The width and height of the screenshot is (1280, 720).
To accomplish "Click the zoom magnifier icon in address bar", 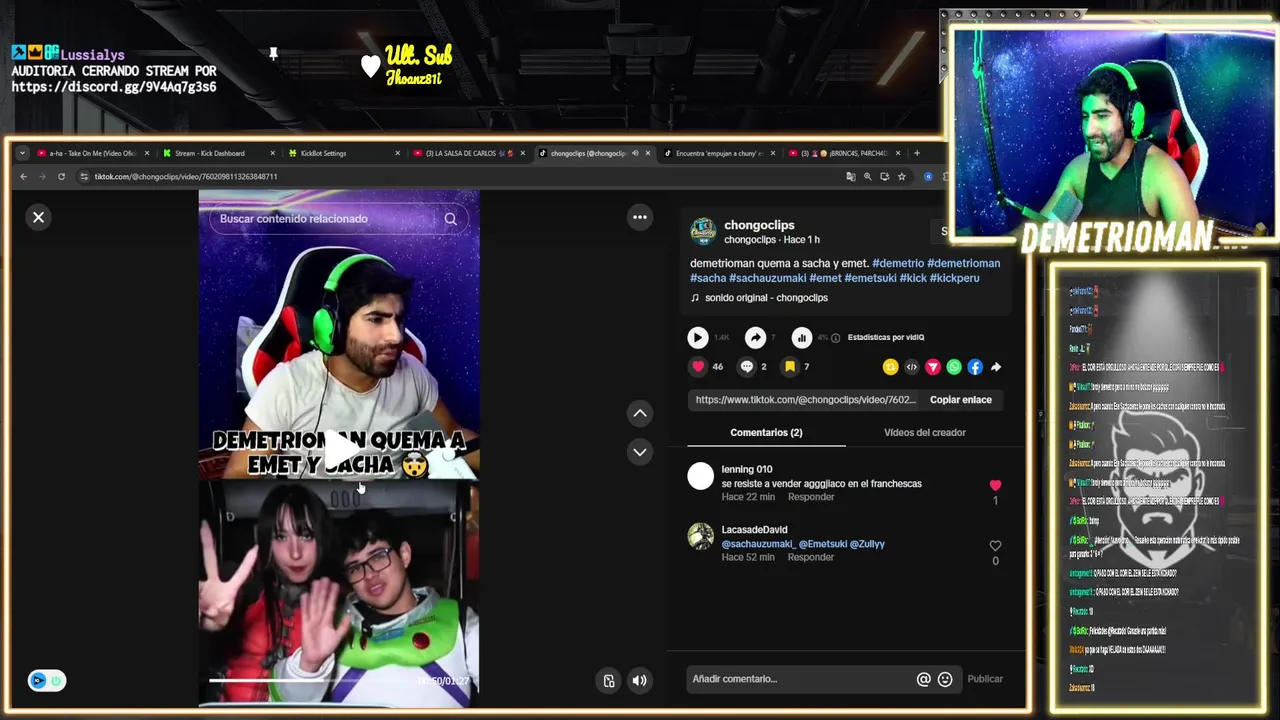I will tap(867, 177).
